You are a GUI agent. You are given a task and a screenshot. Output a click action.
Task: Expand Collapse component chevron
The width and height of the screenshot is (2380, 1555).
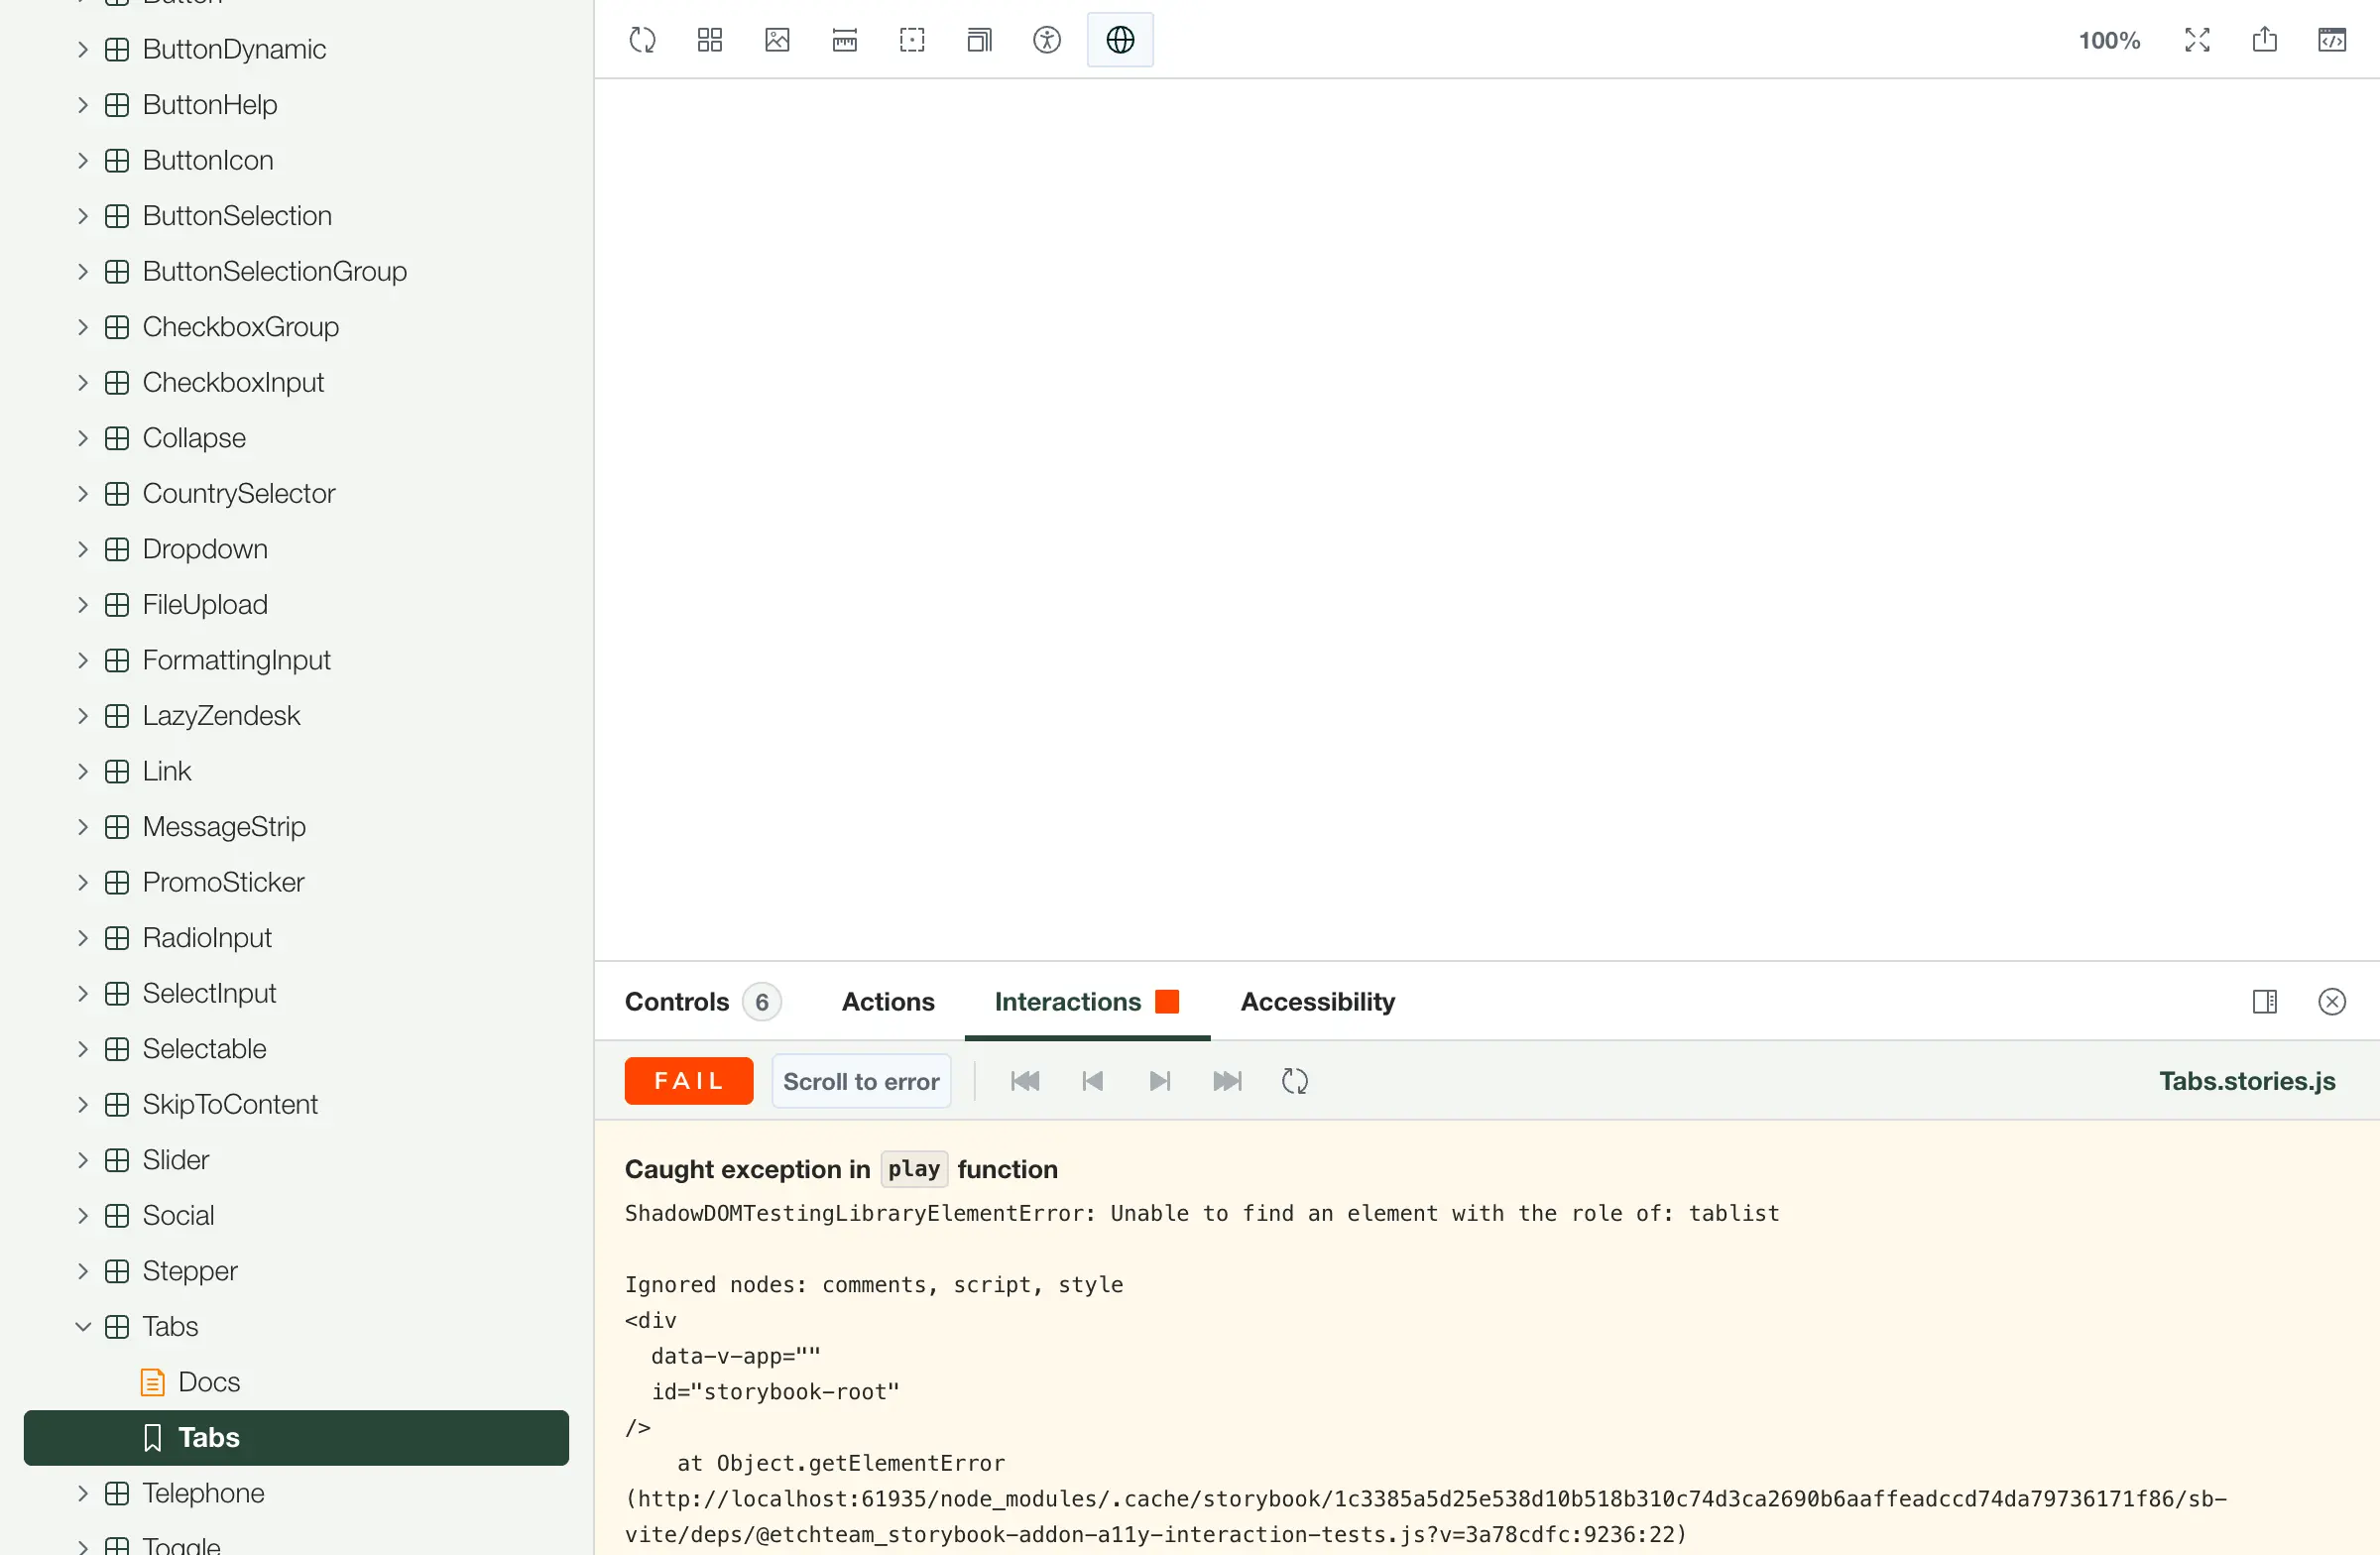[83, 438]
